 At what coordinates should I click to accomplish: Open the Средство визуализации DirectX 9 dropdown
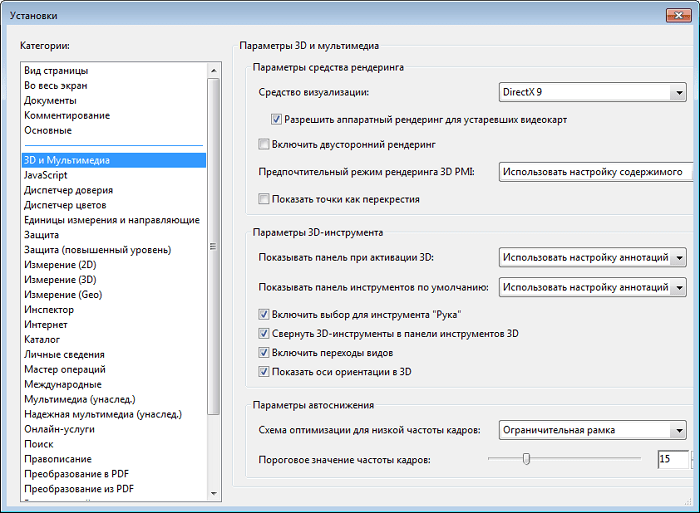[592, 92]
